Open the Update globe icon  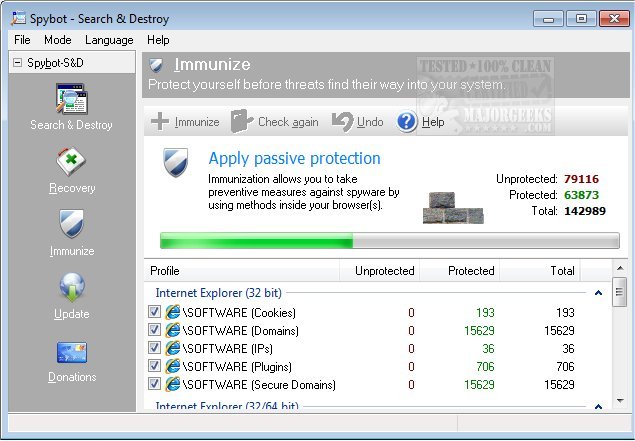(71, 288)
